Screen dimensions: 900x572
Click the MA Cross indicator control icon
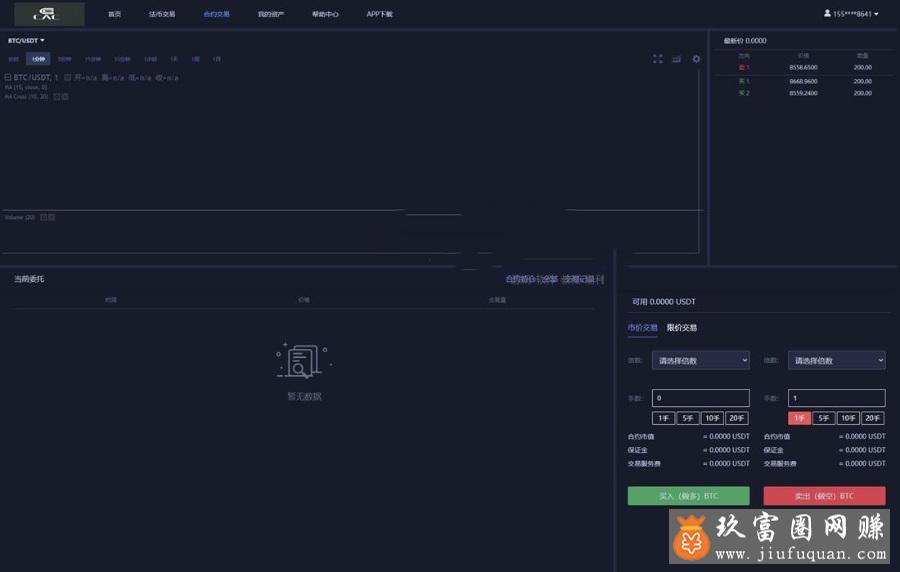[57, 96]
